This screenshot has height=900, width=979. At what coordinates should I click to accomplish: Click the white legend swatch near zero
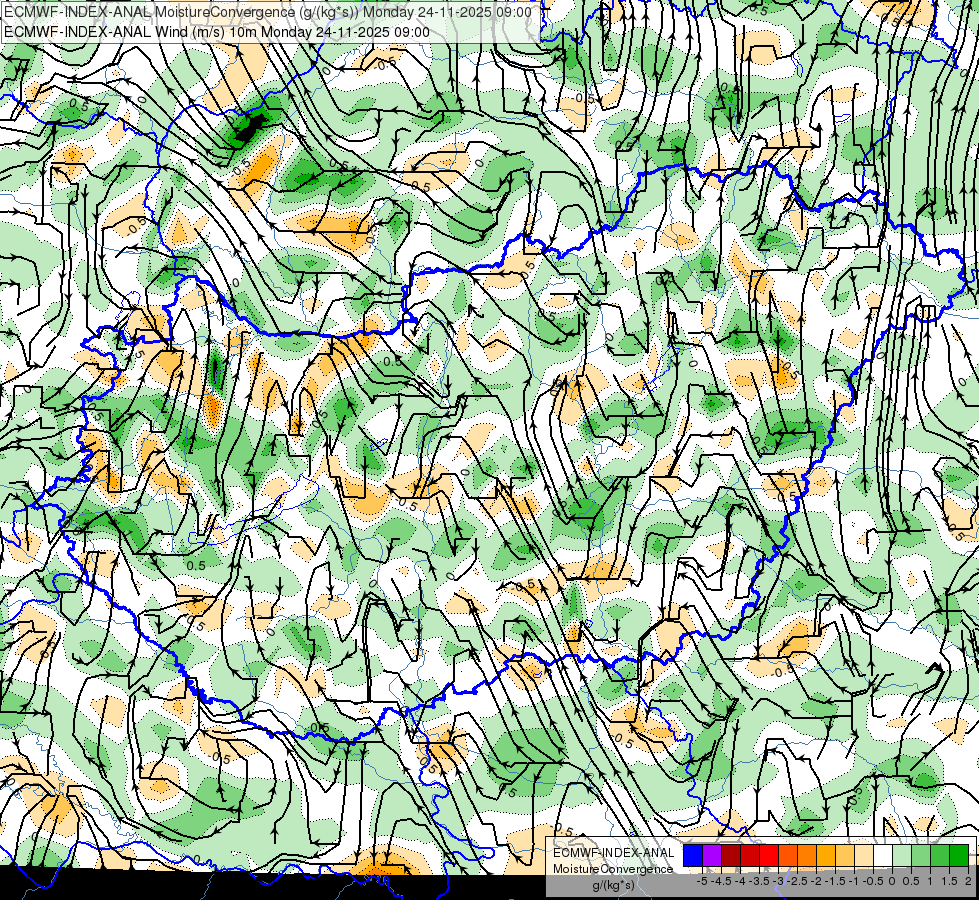[883, 856]
